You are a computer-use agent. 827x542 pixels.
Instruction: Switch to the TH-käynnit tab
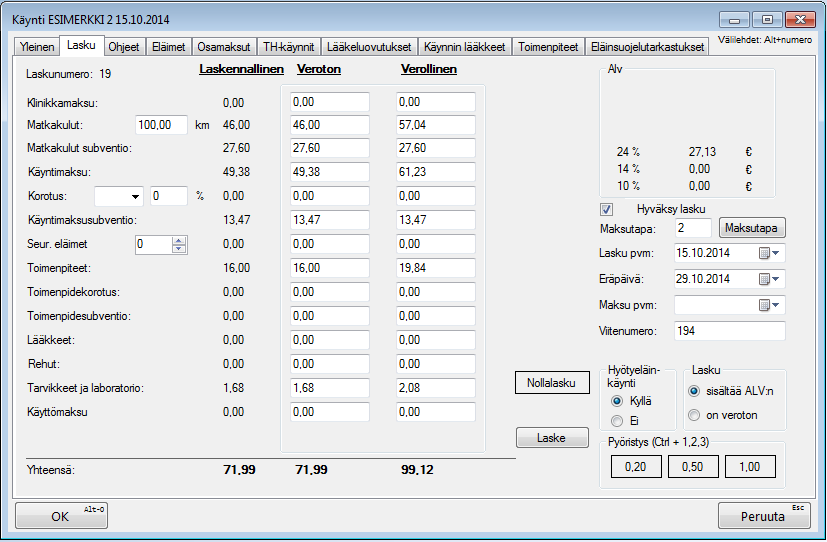[289, 47]
